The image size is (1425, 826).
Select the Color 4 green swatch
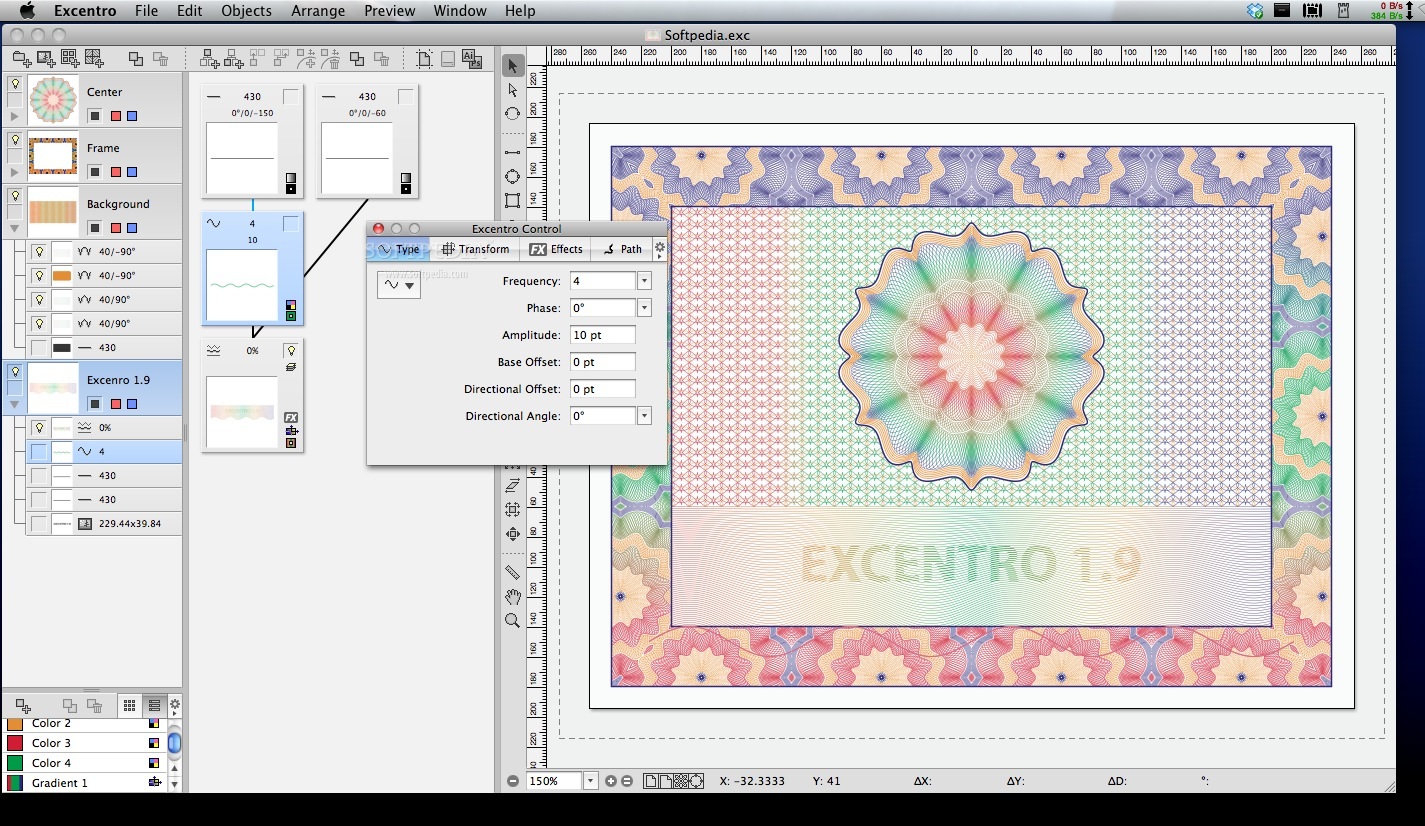(15, 763)
